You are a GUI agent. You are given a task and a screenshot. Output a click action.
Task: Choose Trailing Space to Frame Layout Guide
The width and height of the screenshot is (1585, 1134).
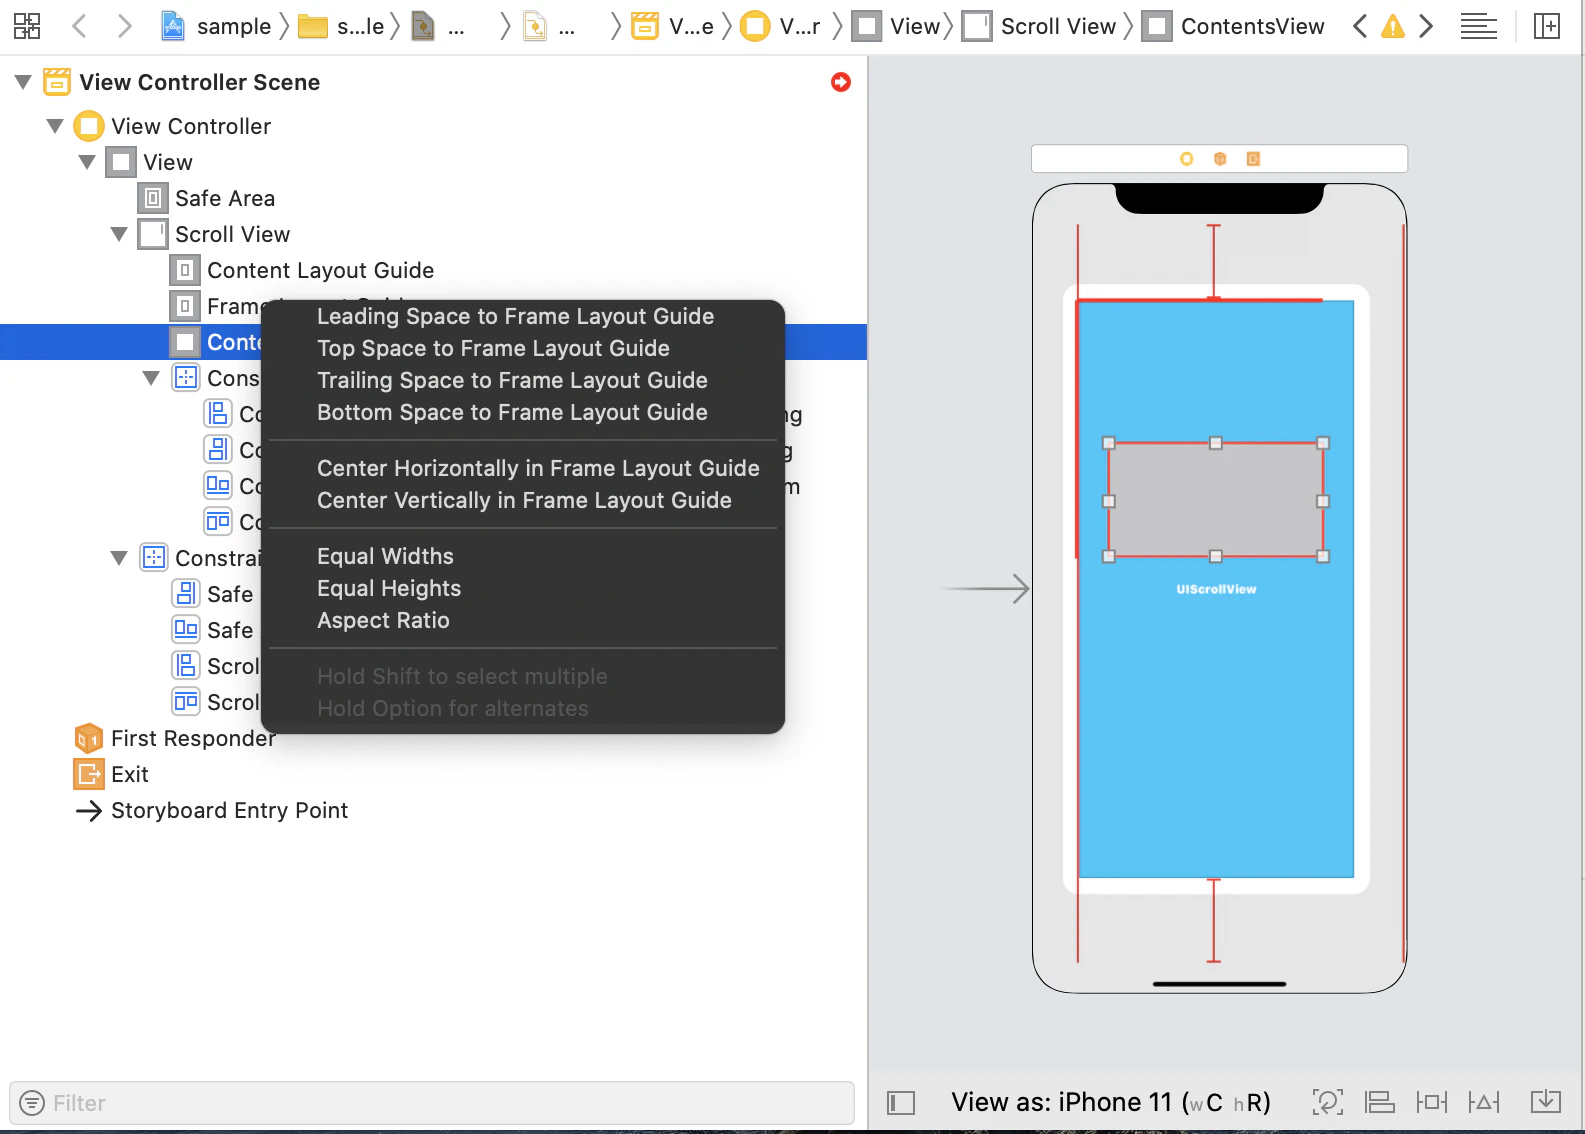pyautogui.click(x=513, y=380)
